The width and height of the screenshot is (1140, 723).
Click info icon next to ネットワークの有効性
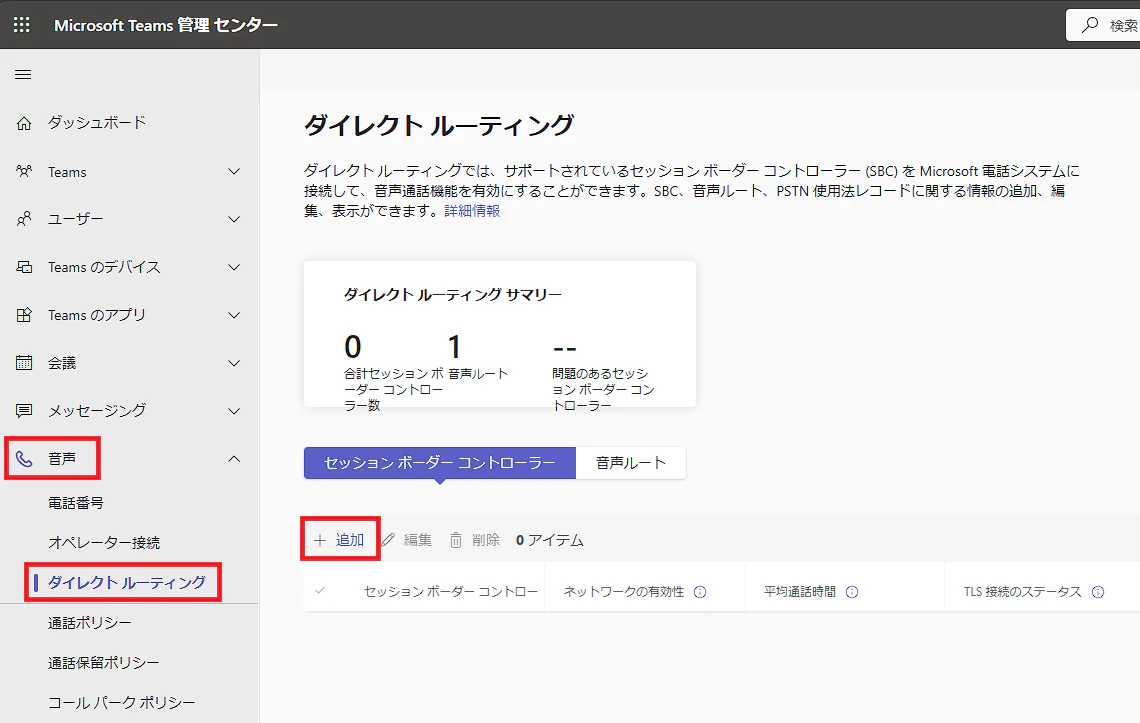(x=700, y=592)
